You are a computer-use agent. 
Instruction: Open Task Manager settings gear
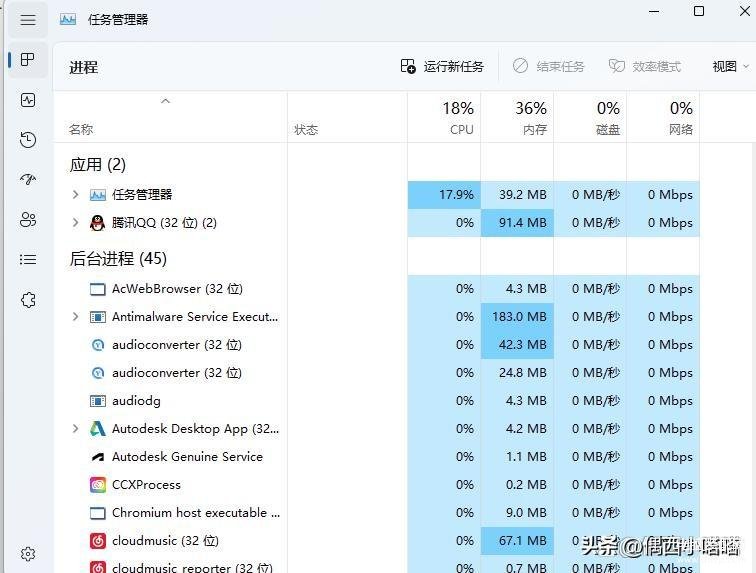[x=28, y=554]
